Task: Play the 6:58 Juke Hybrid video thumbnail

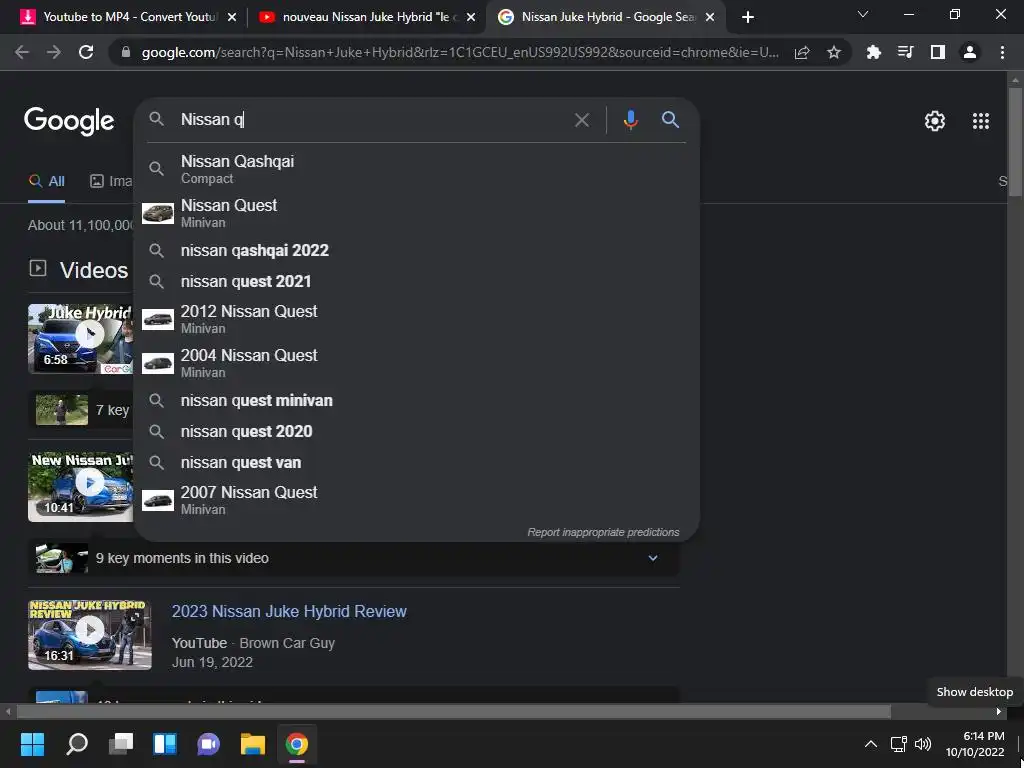Action: (x=80, y=339)
